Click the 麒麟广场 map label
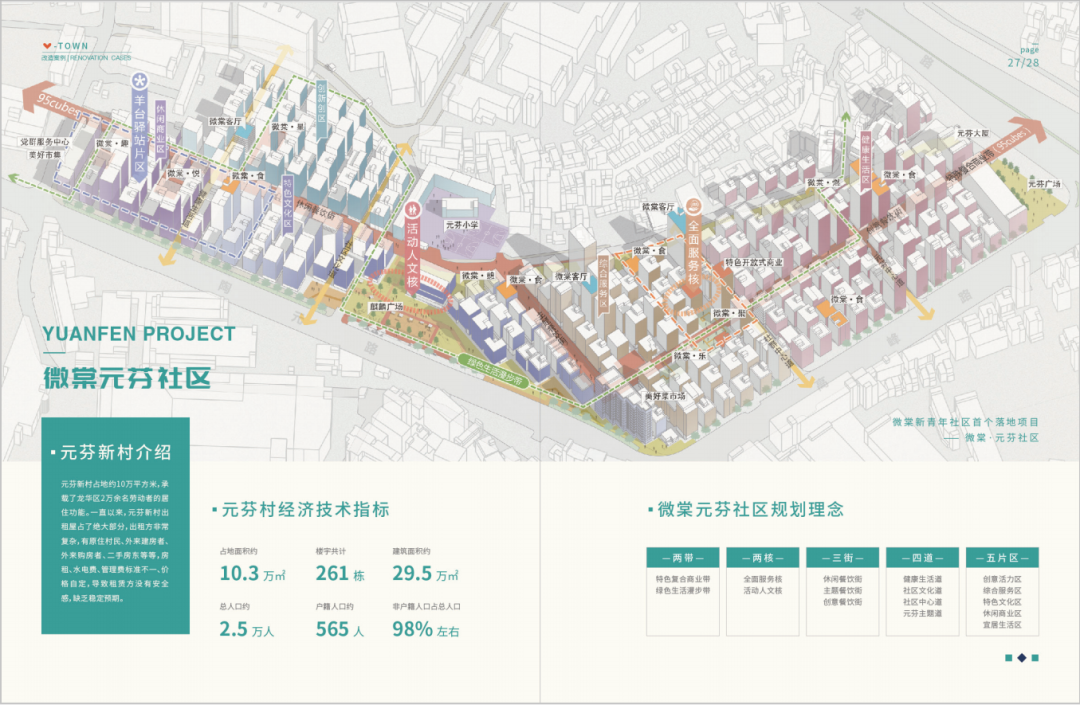The image size is (1080, 705). pyautogui.click(x=386, y=307)
